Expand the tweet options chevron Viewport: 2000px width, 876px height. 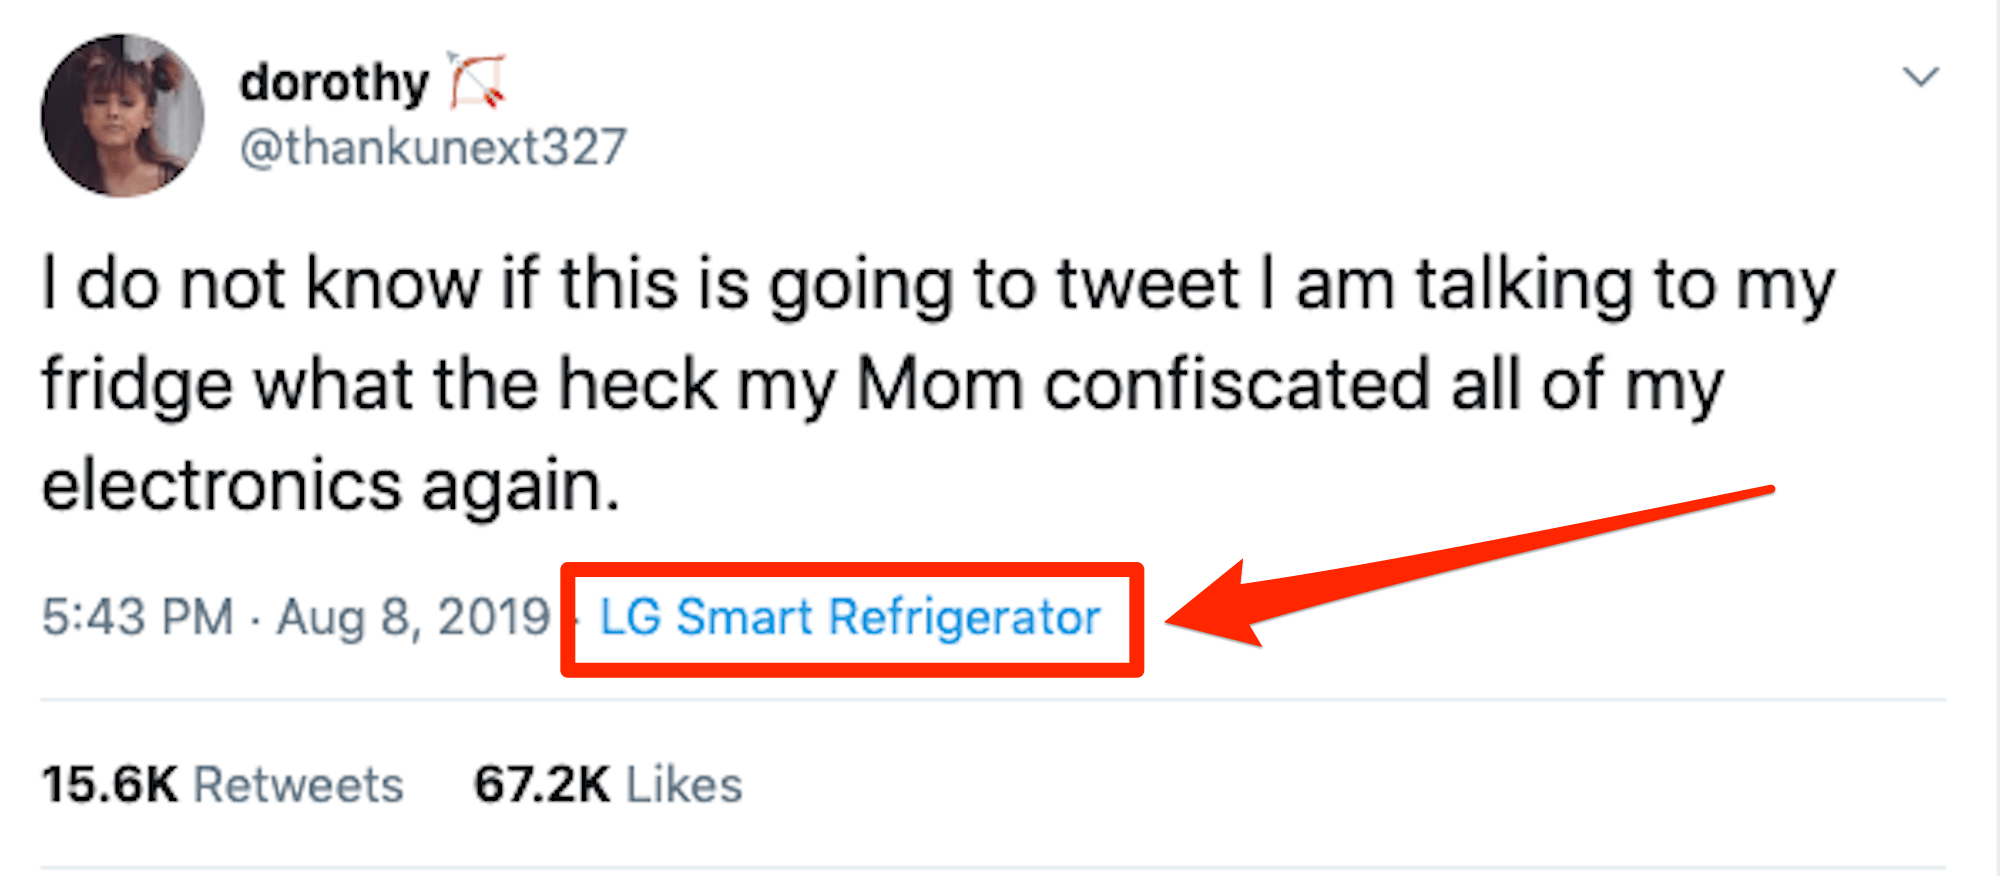pyautogui.click(x=1920, y=76)
